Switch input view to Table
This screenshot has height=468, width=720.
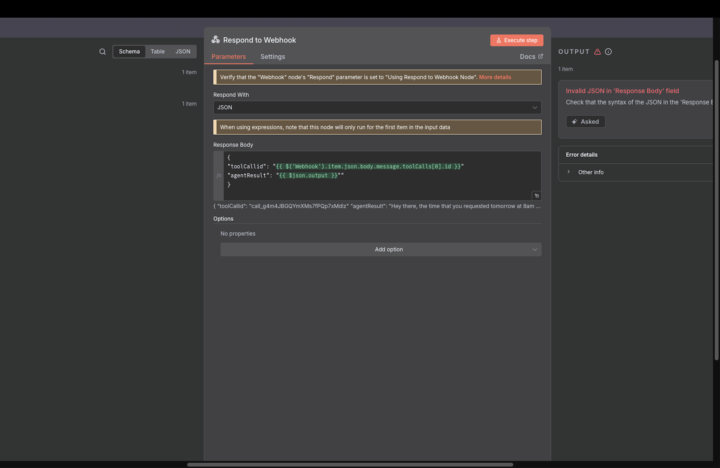(158, 51)
